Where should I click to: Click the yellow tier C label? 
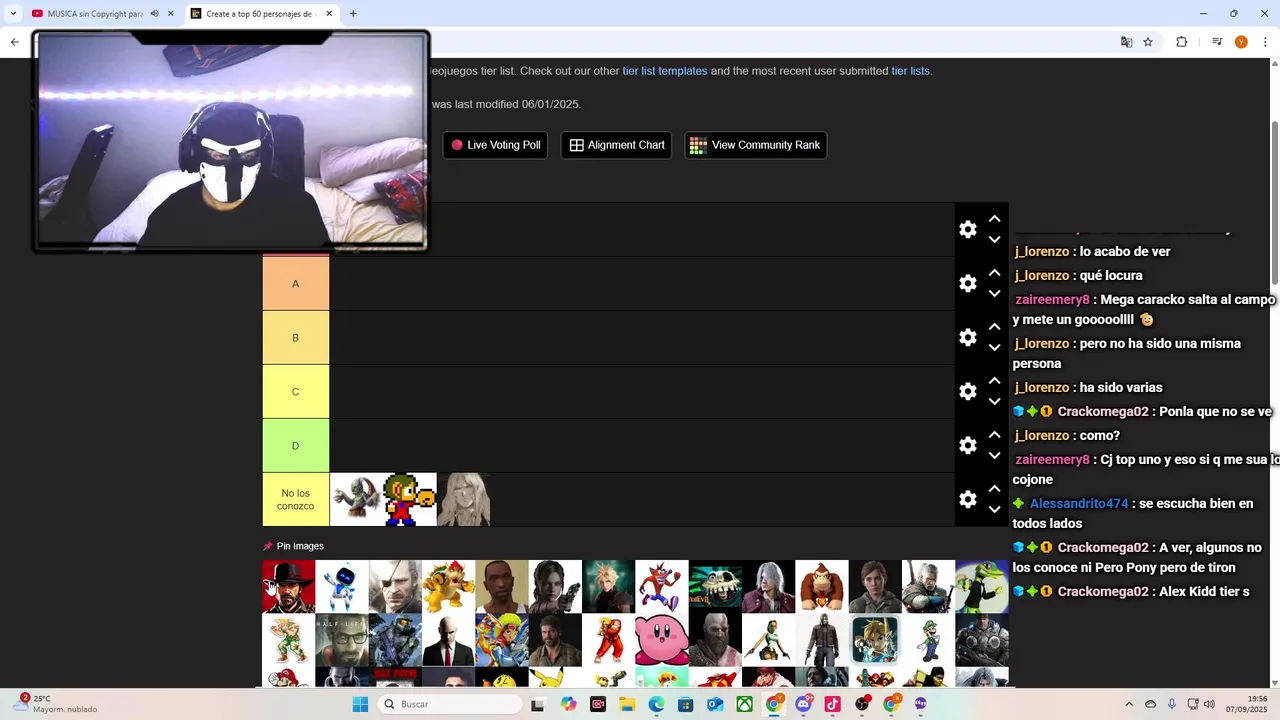[x=295, y=392]
